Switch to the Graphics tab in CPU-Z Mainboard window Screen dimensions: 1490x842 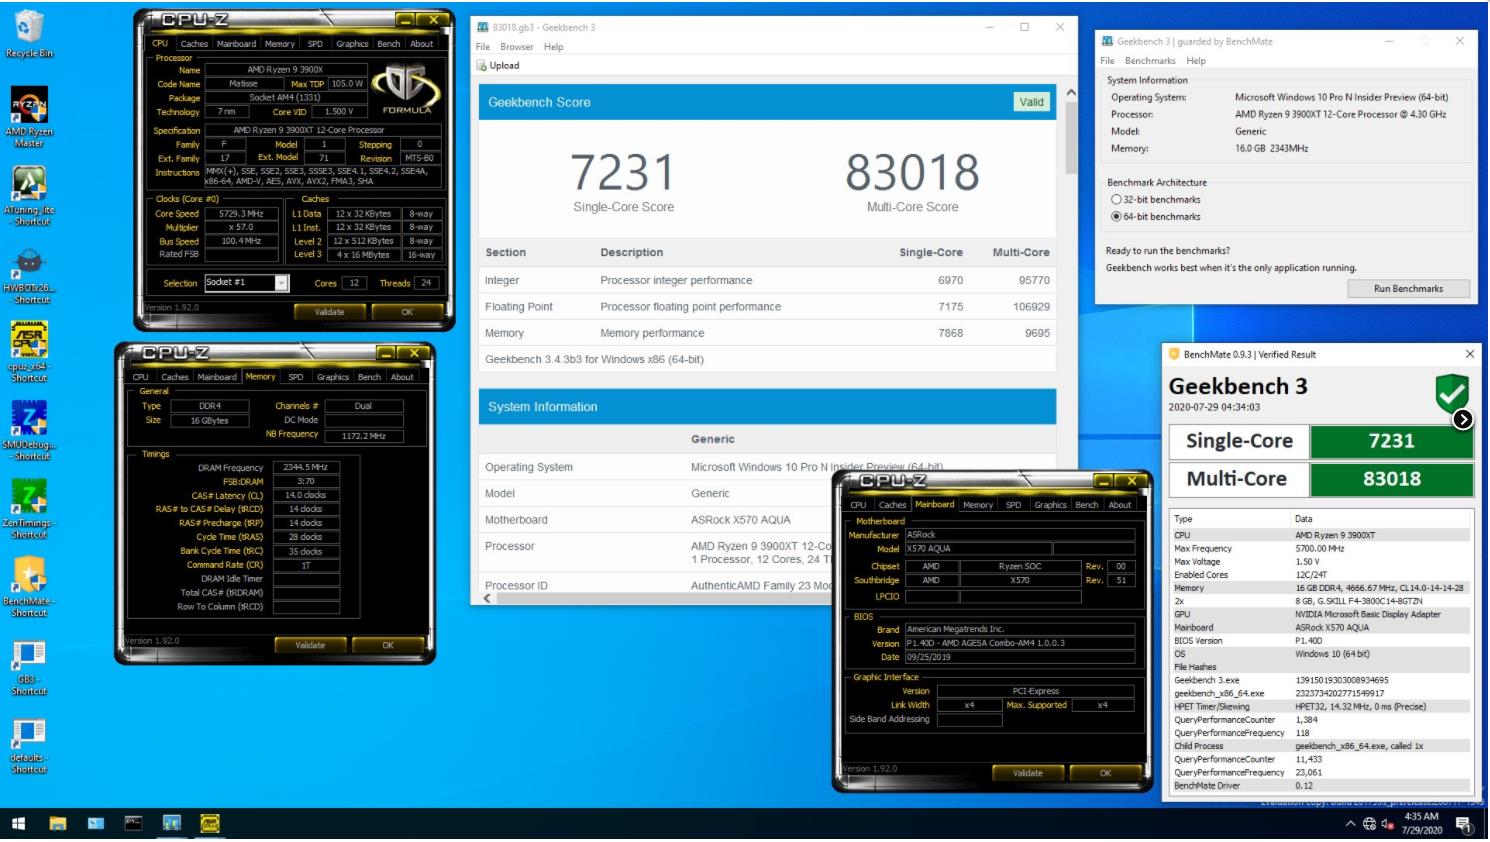point(1051,505)
